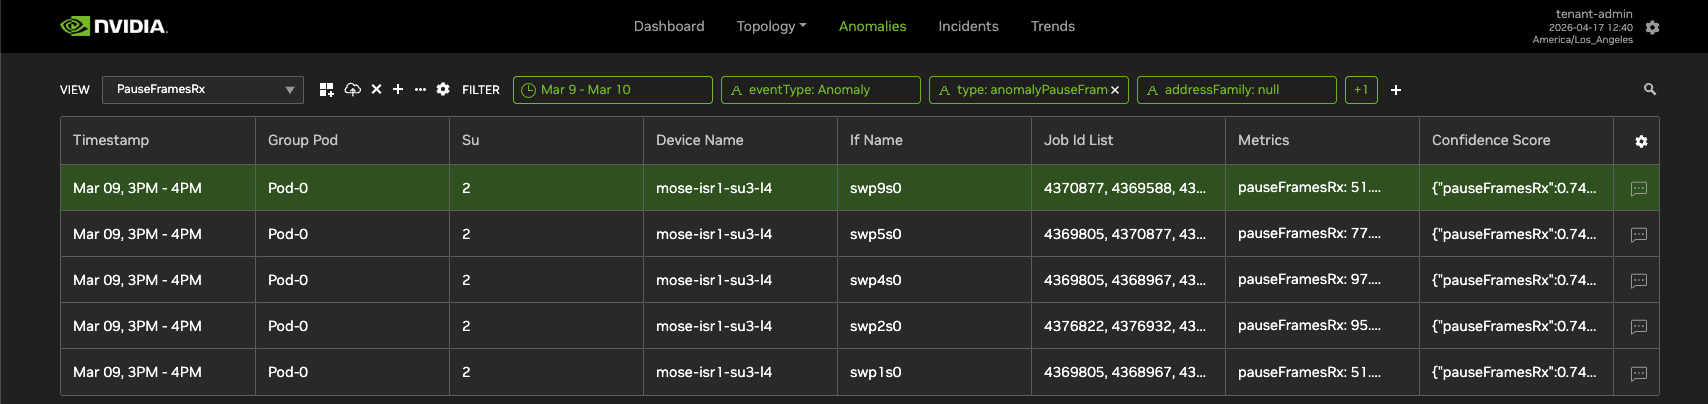Image resolution: width=1708 pixels, height=404 pixels.
Task: Click plus icon beside view selector
Action: pos(397,89)
